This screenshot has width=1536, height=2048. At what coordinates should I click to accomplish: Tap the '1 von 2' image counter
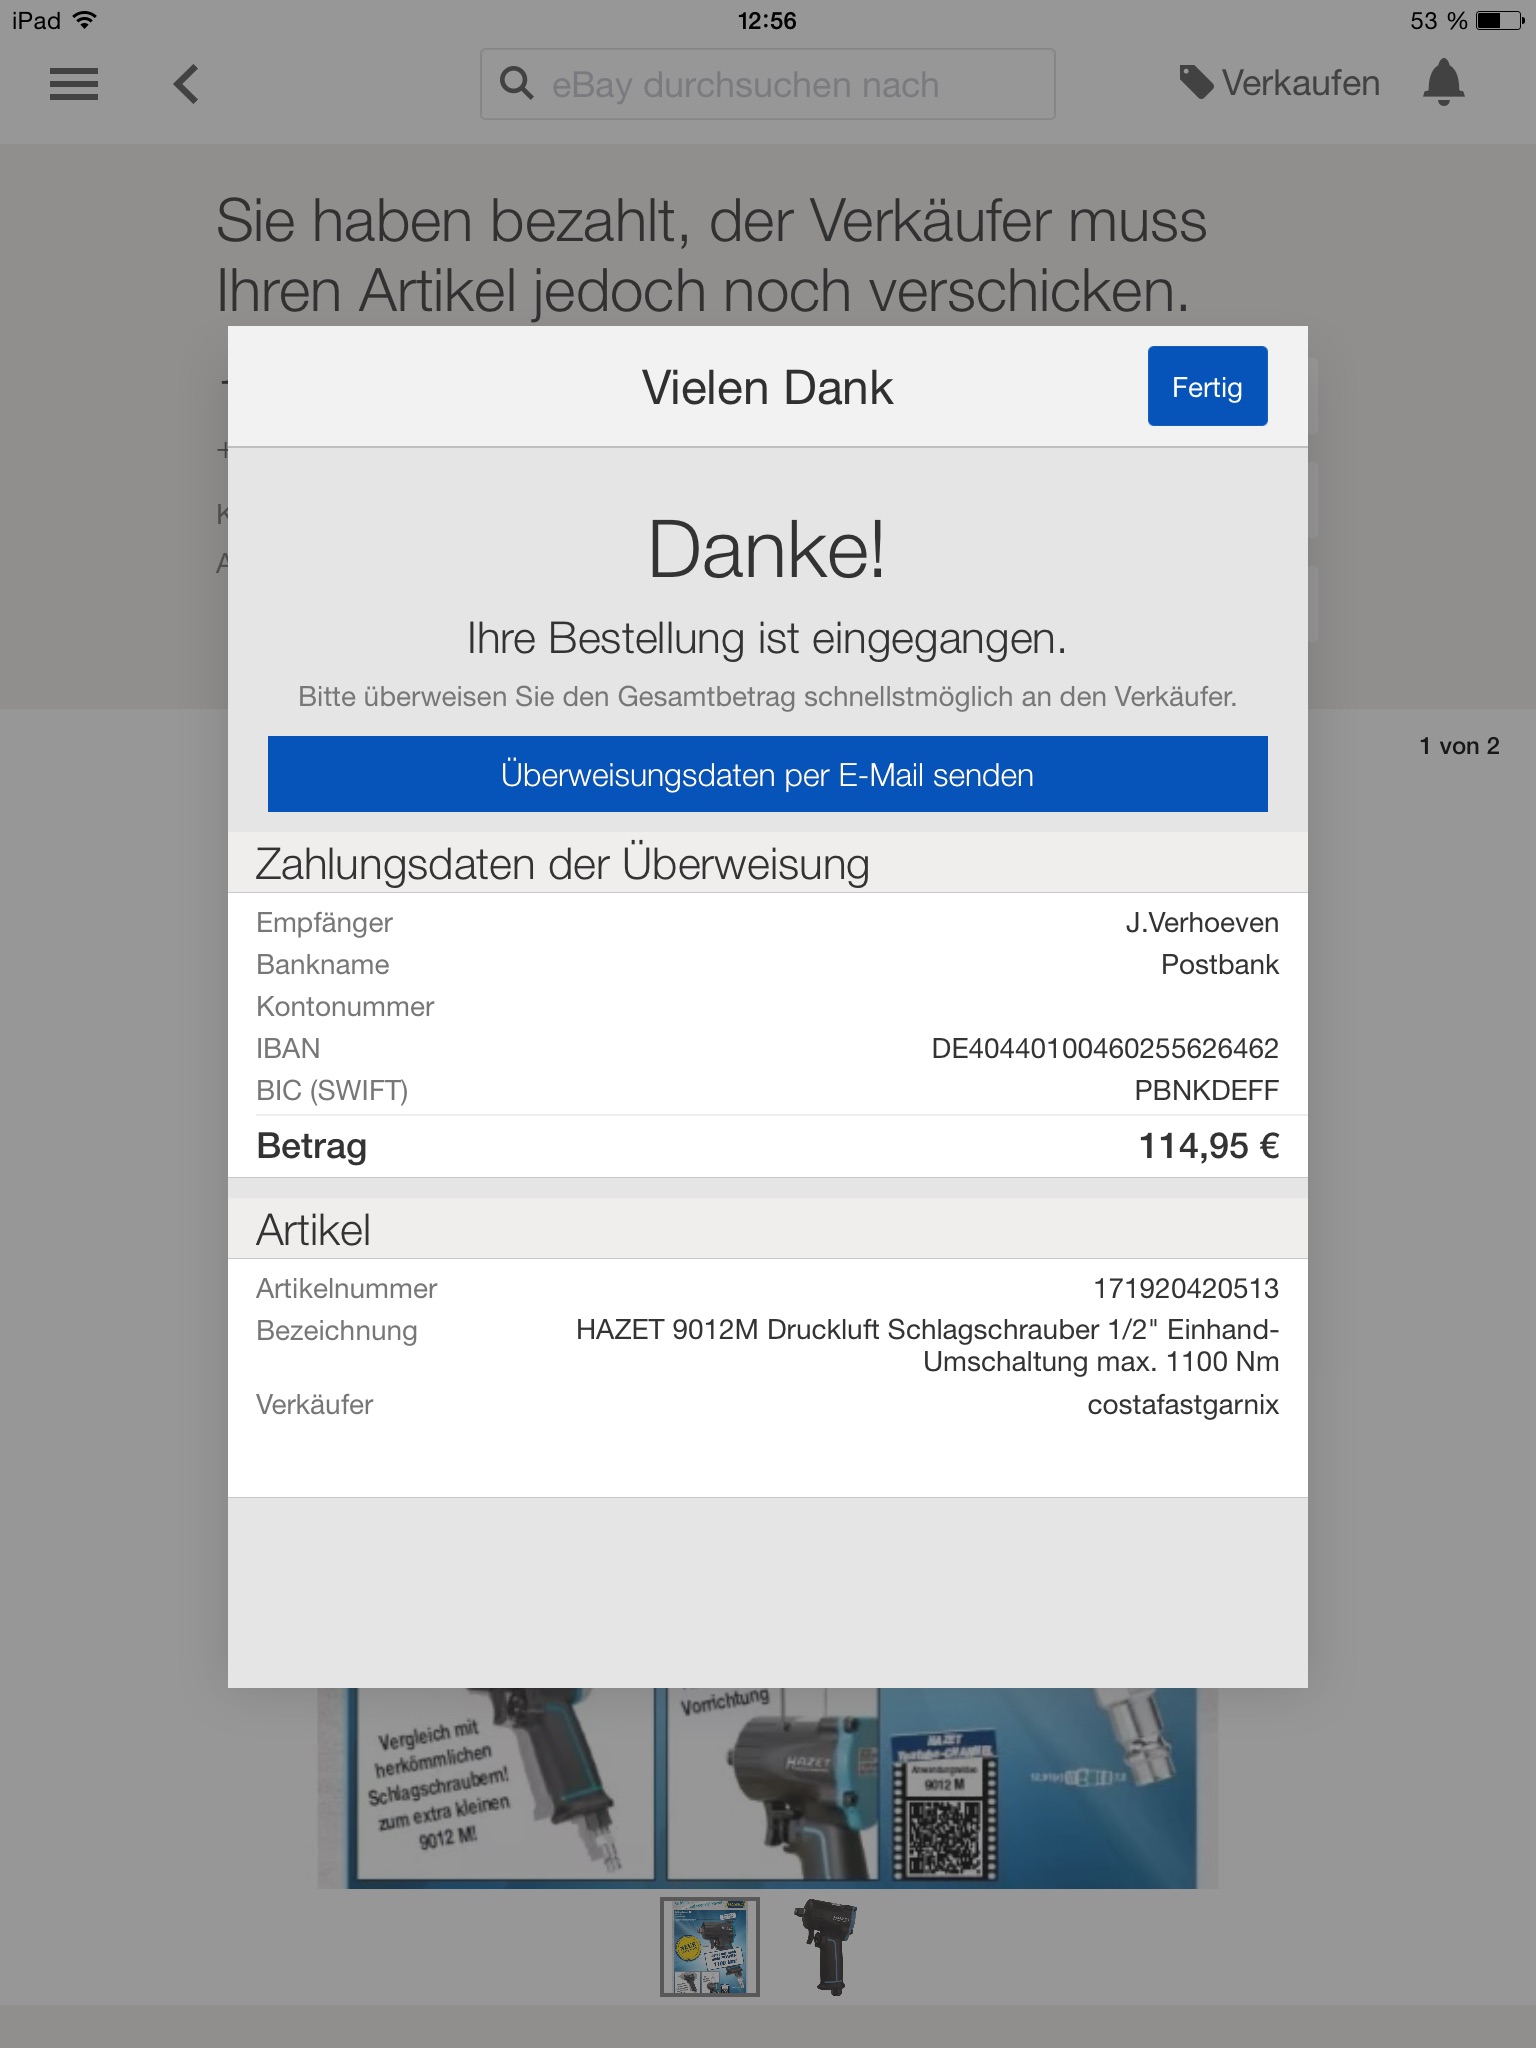[x=1458, y=746]
